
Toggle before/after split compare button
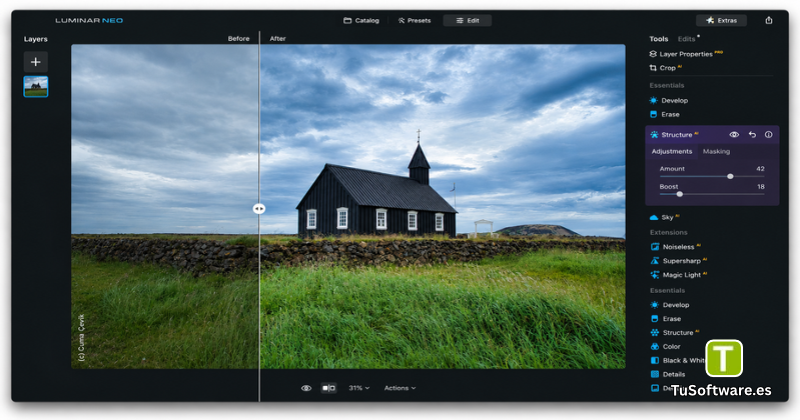(x=329, y=388)
